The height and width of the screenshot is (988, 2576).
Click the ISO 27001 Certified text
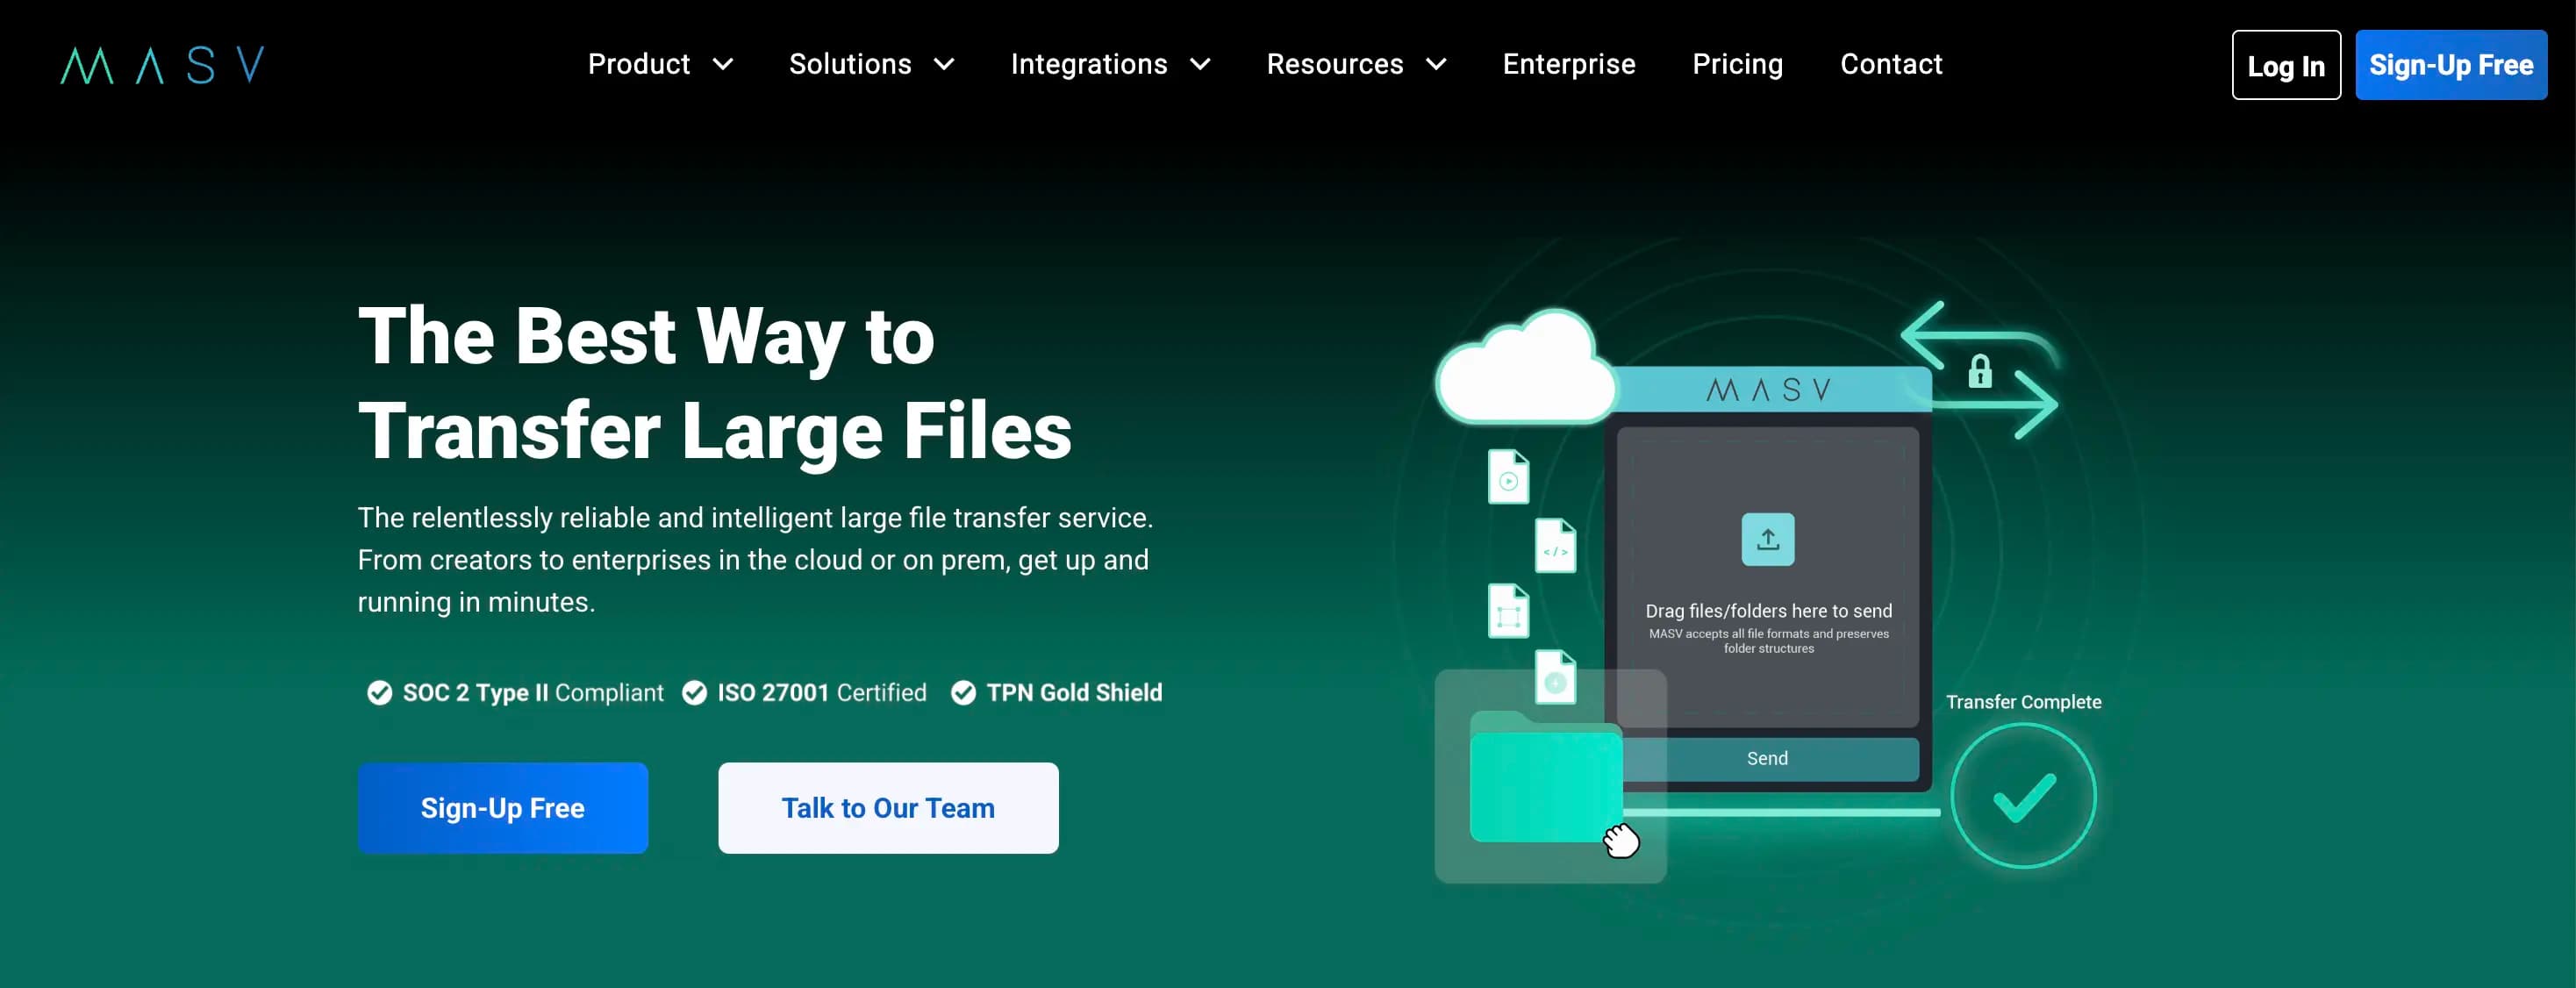[822, 693]
